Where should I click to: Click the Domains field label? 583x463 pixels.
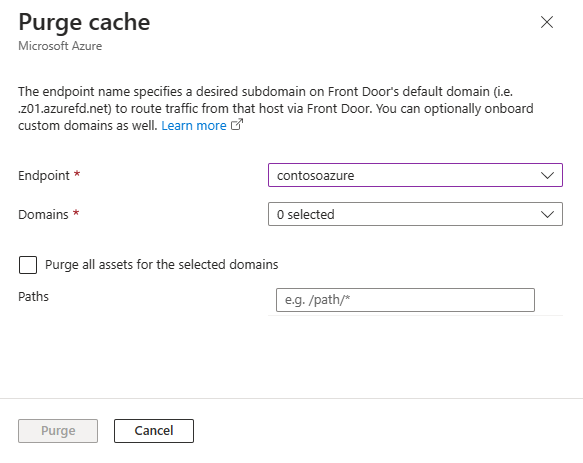(43, 215)
